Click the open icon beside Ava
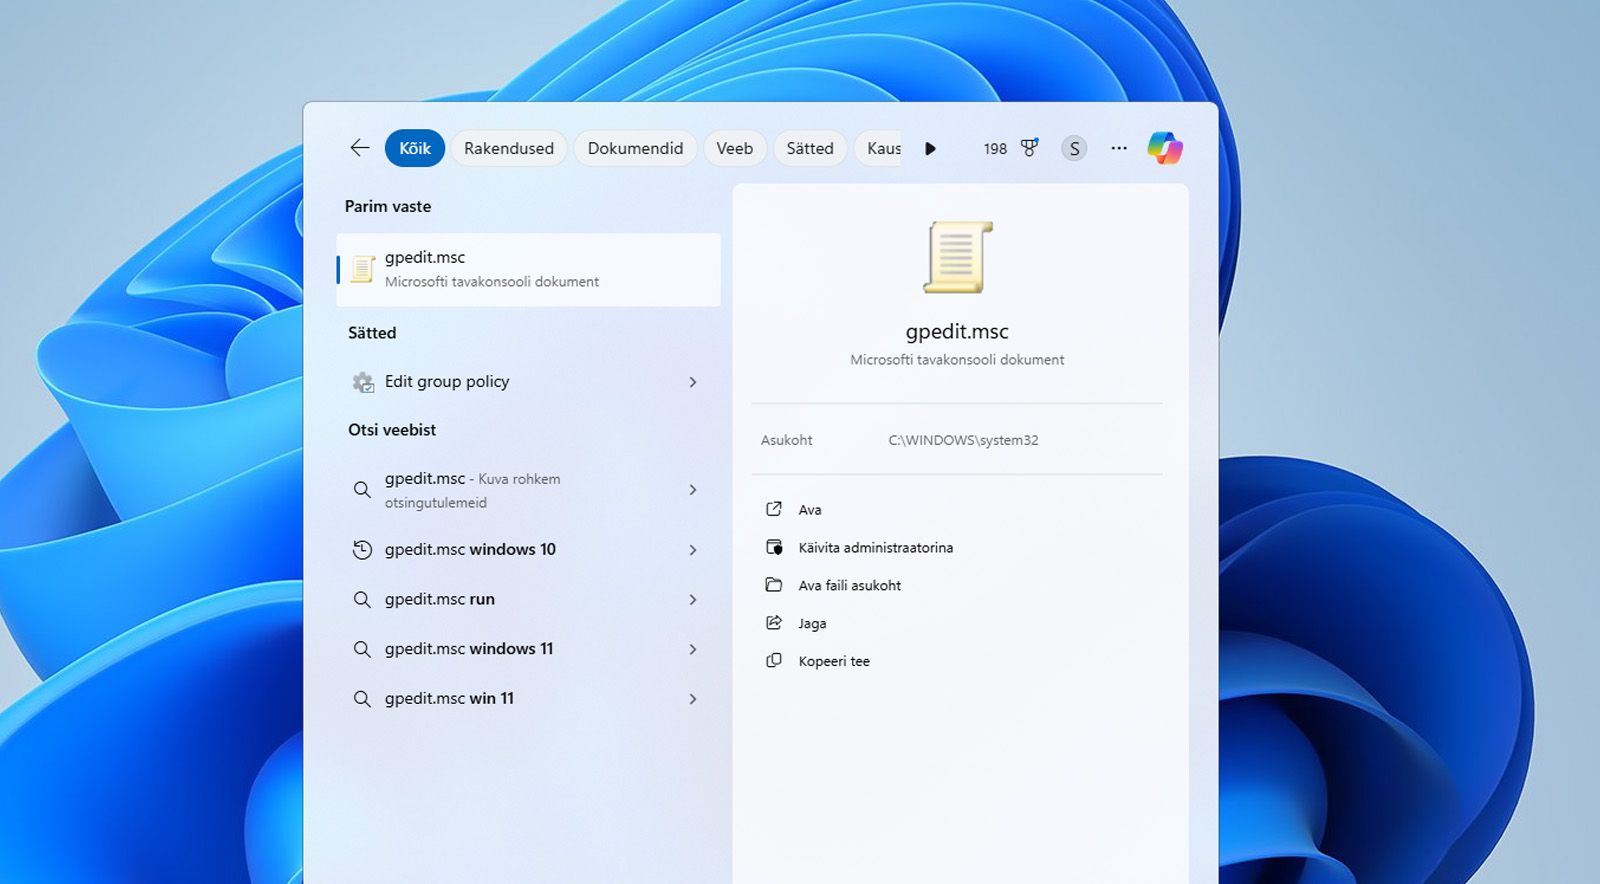 tap(774, 509)
